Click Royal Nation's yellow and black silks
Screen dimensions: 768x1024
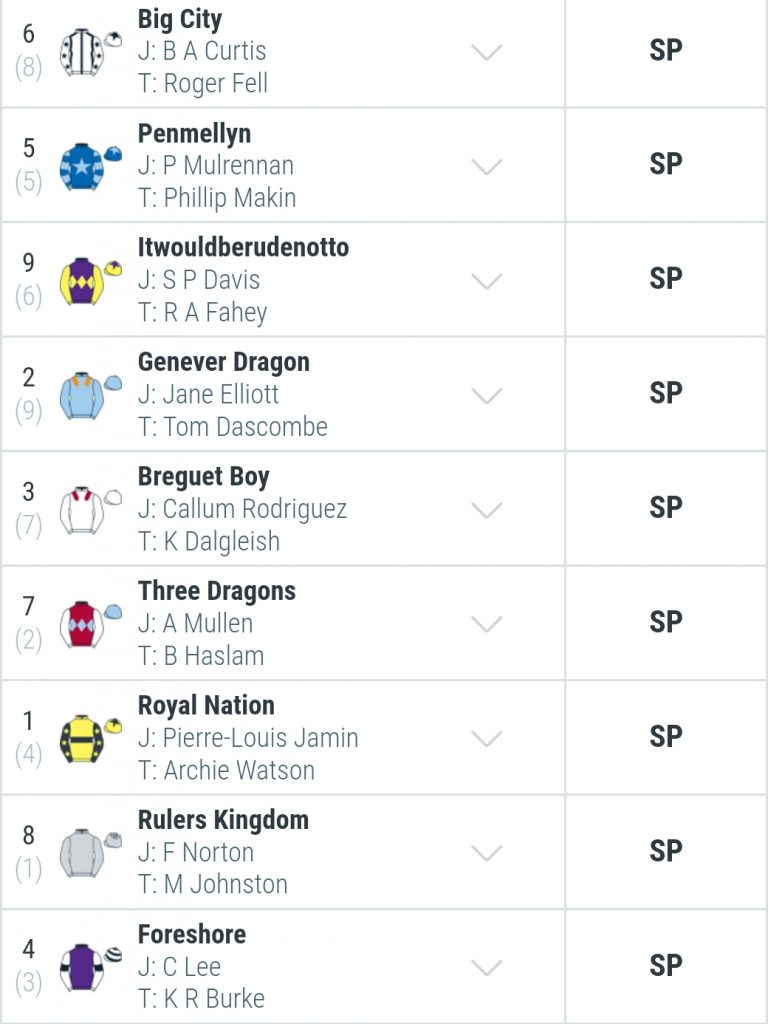(90, 738)
